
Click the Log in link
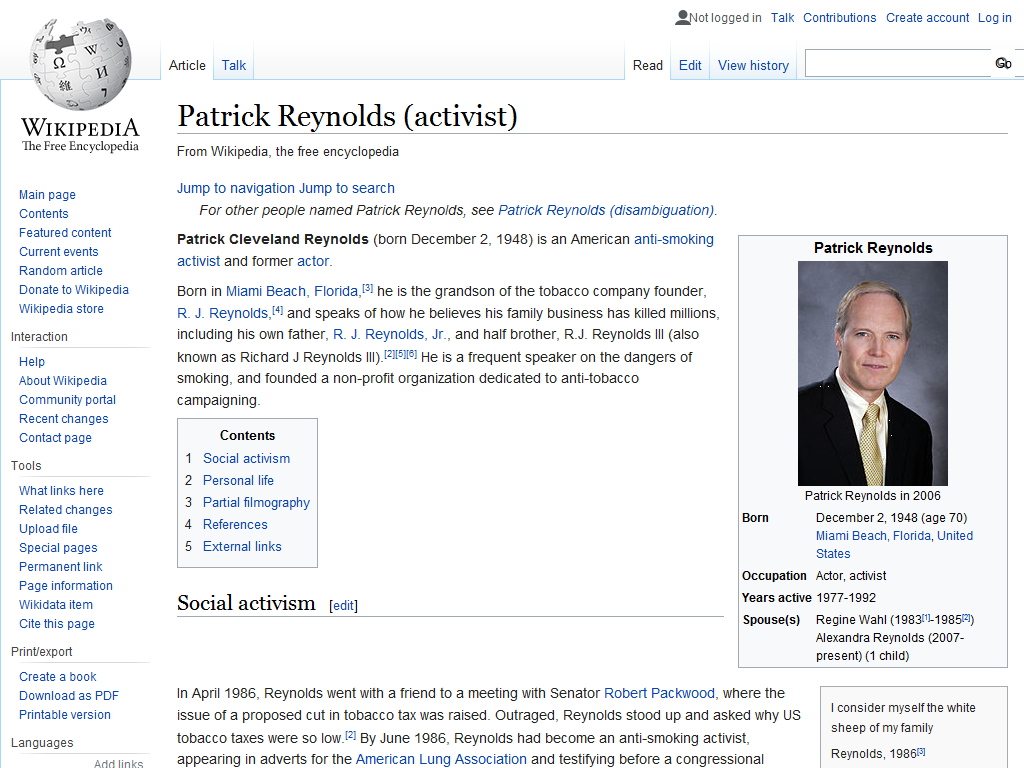[x=994, y=18]
